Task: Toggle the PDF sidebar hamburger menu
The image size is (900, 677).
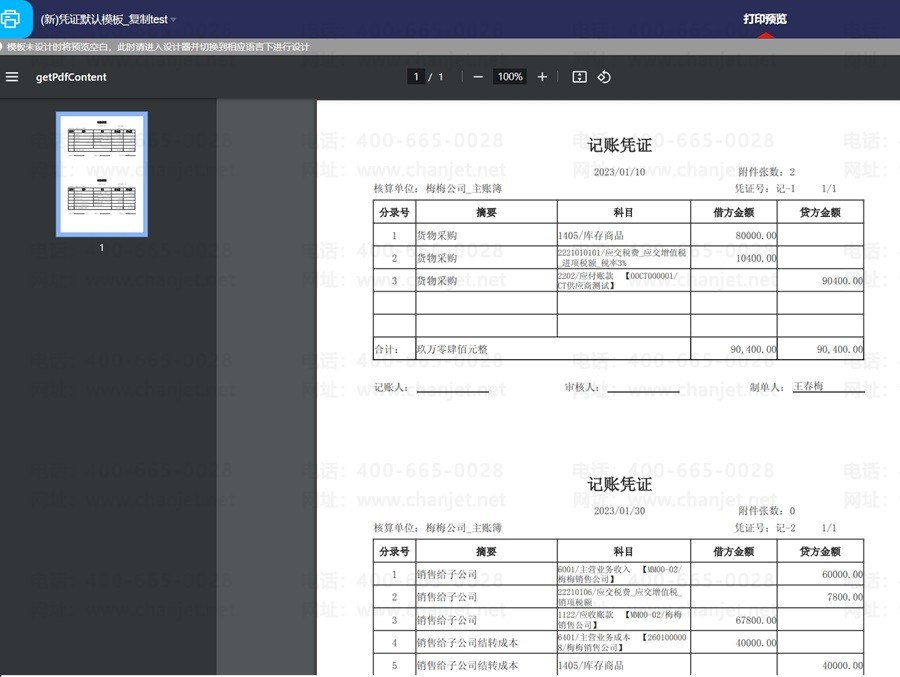Action: point(12,77)
